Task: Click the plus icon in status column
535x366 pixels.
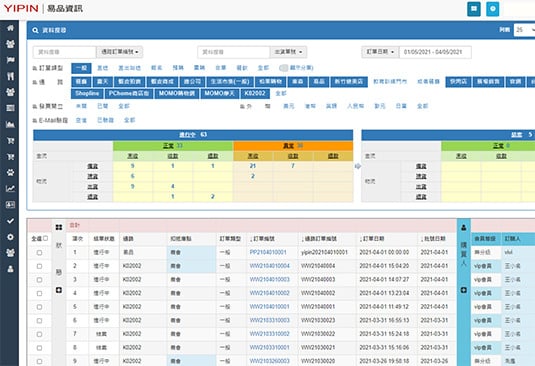Action: (59, 290)
